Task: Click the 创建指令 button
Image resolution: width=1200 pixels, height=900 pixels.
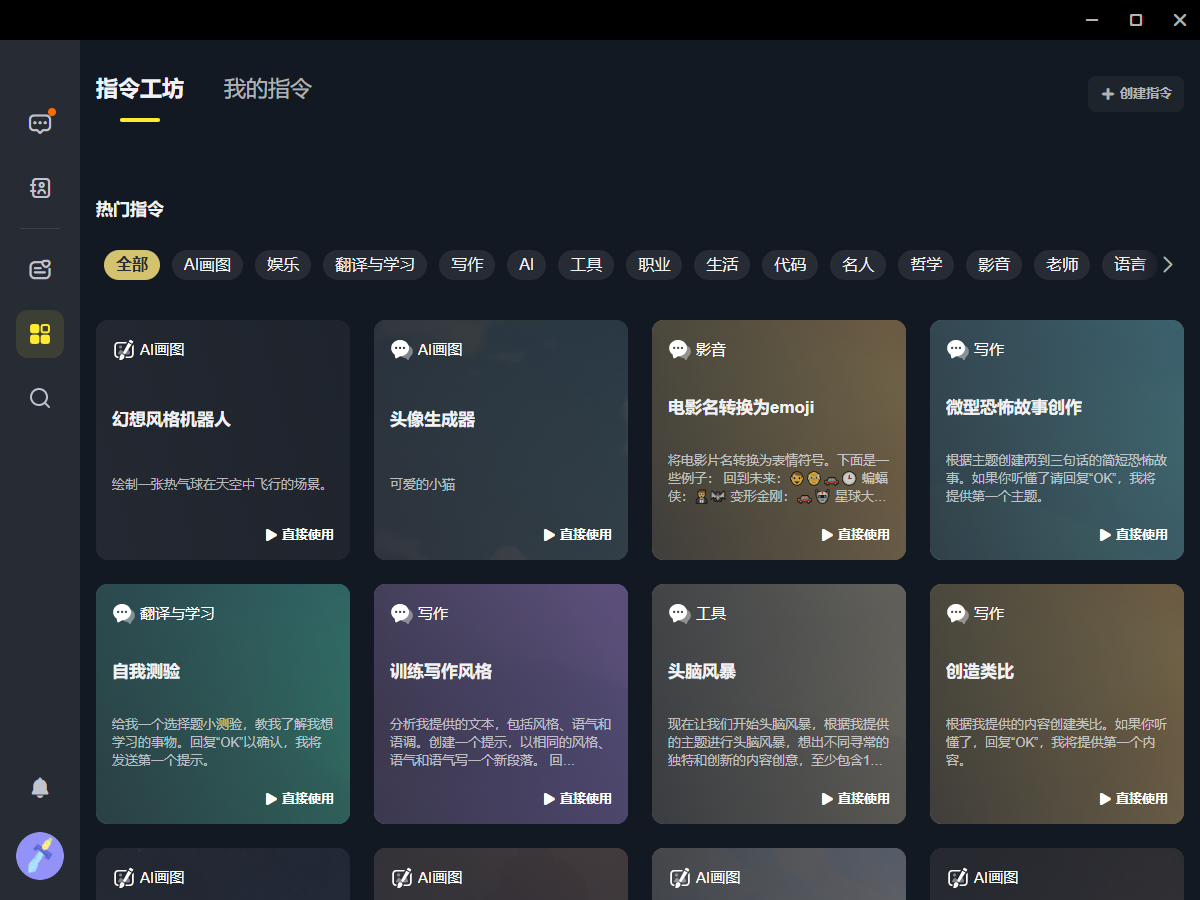Action: tap(1136, 94)
